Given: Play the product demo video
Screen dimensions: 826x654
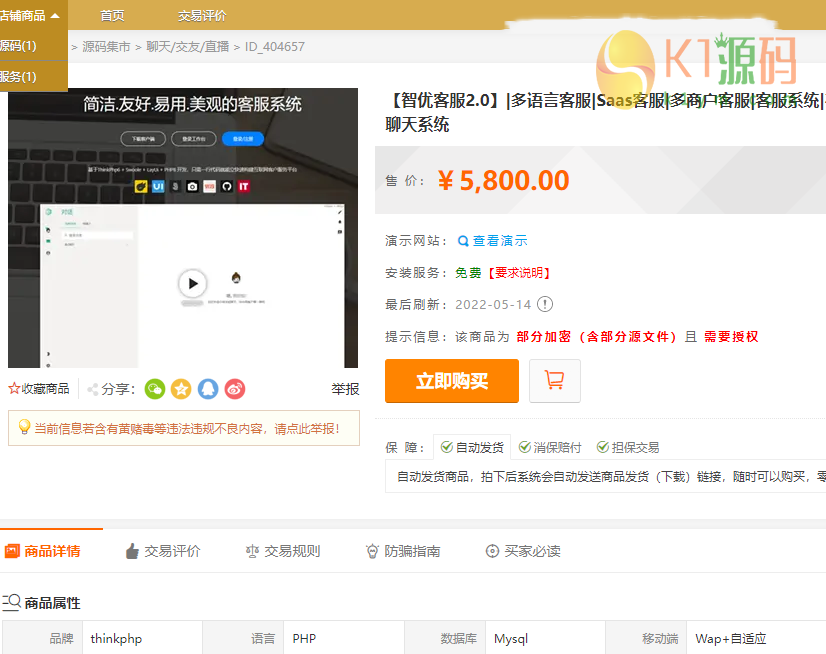Looking at the screenshot, I should point(192,284).
